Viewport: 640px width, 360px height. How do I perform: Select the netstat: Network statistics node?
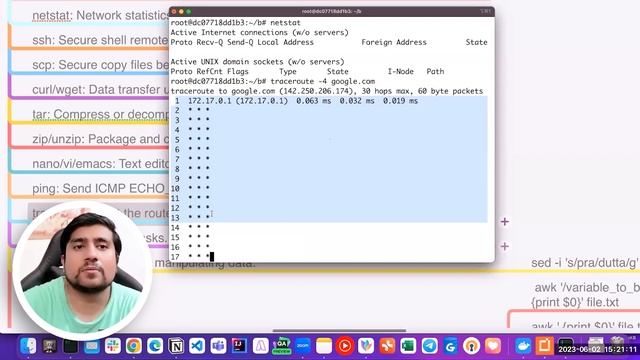click(x=100, y=16)
